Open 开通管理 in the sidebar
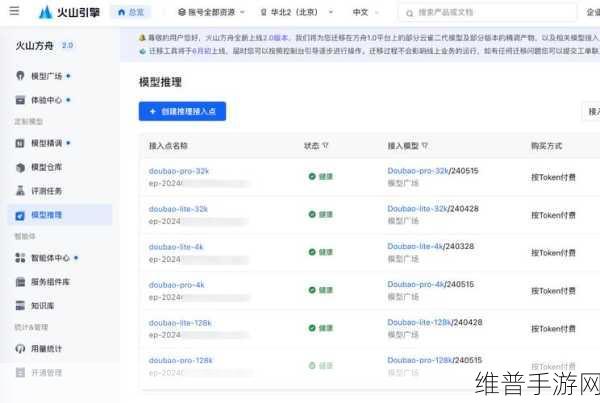Viewport: 600px width, 403px height. [x=46, y=372]
